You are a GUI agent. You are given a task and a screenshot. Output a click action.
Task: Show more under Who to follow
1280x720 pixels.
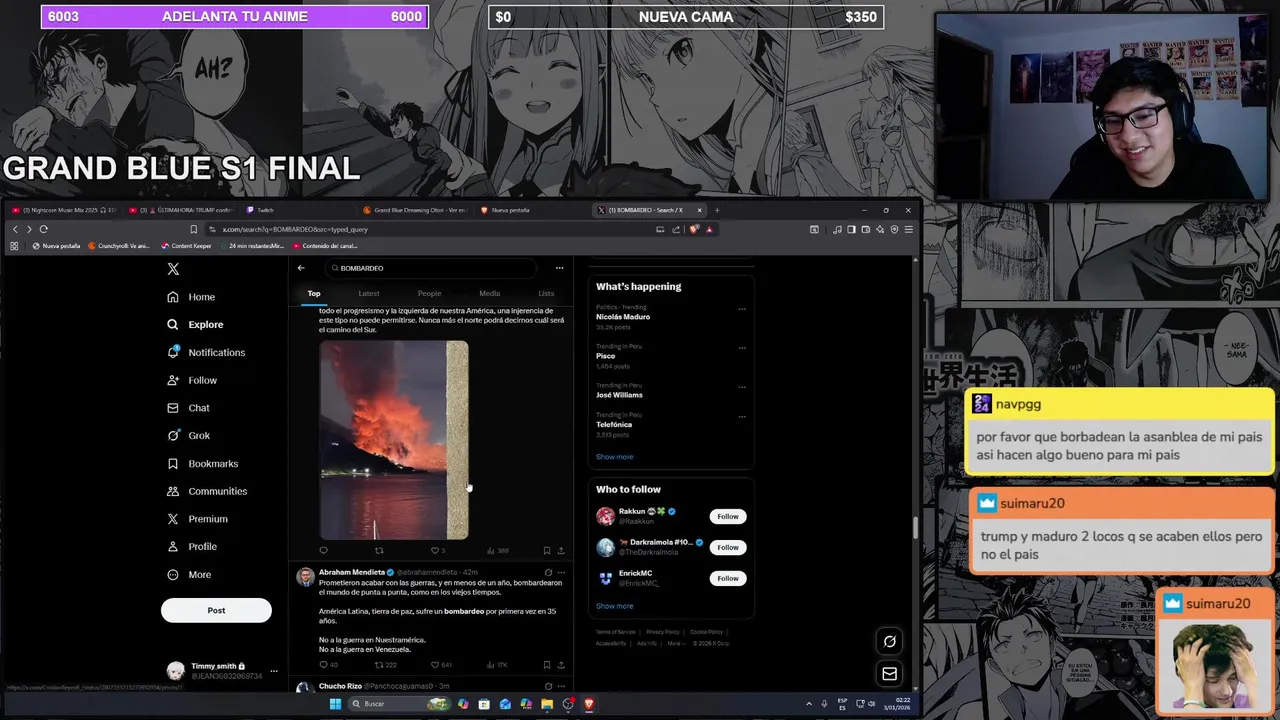(x=614, y=606)
